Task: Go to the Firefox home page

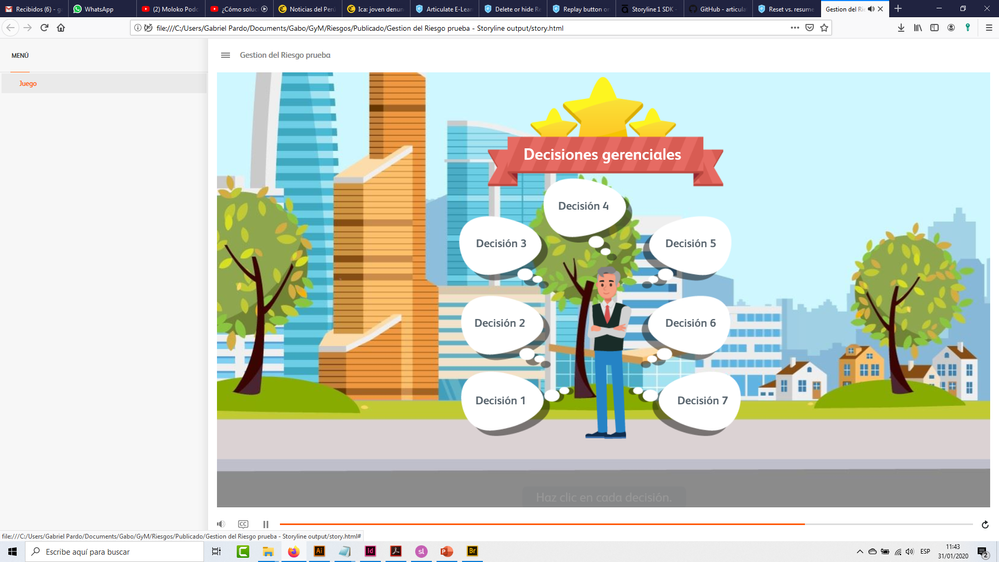Action: pyautogui.click(x=61, y=28)
